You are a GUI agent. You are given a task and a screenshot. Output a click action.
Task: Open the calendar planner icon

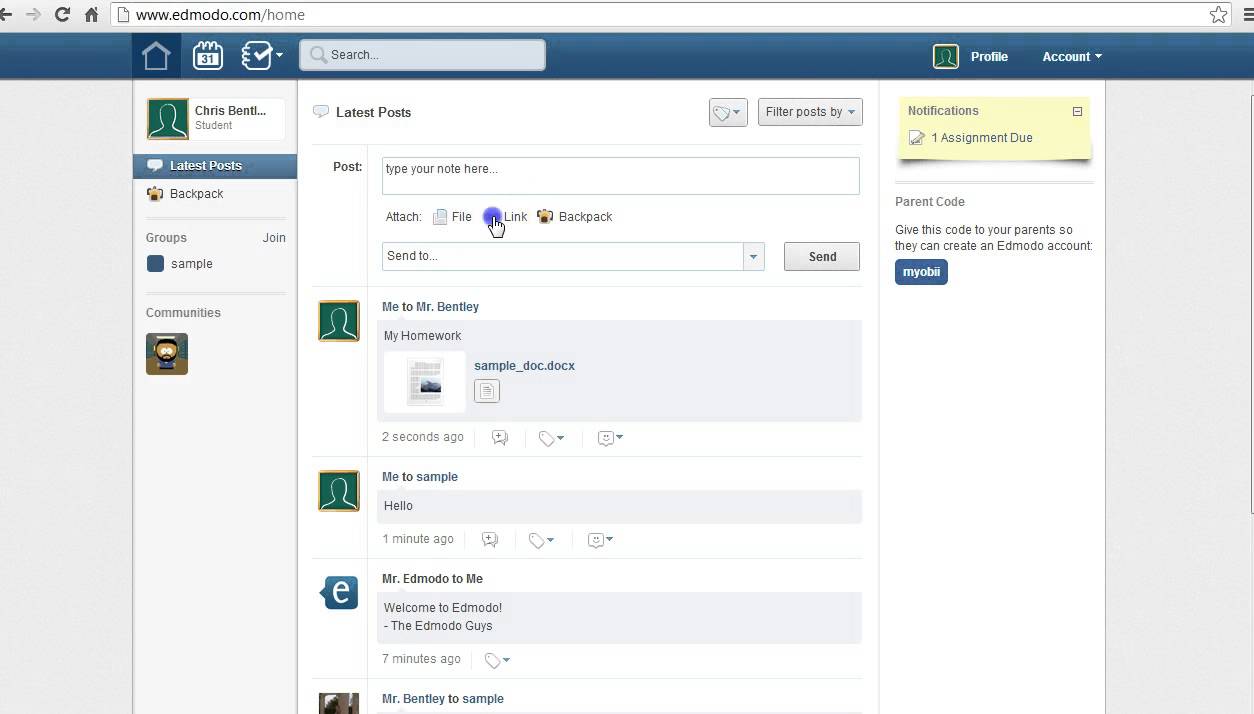(208, 56)
